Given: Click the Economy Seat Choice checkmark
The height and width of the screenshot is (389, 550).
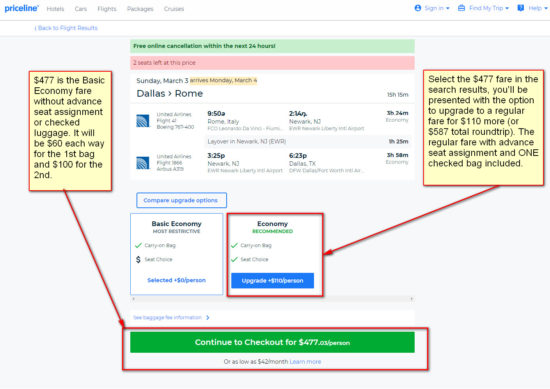Looking at the screenshot, I should pyautogui.click(x=234, y=259).
